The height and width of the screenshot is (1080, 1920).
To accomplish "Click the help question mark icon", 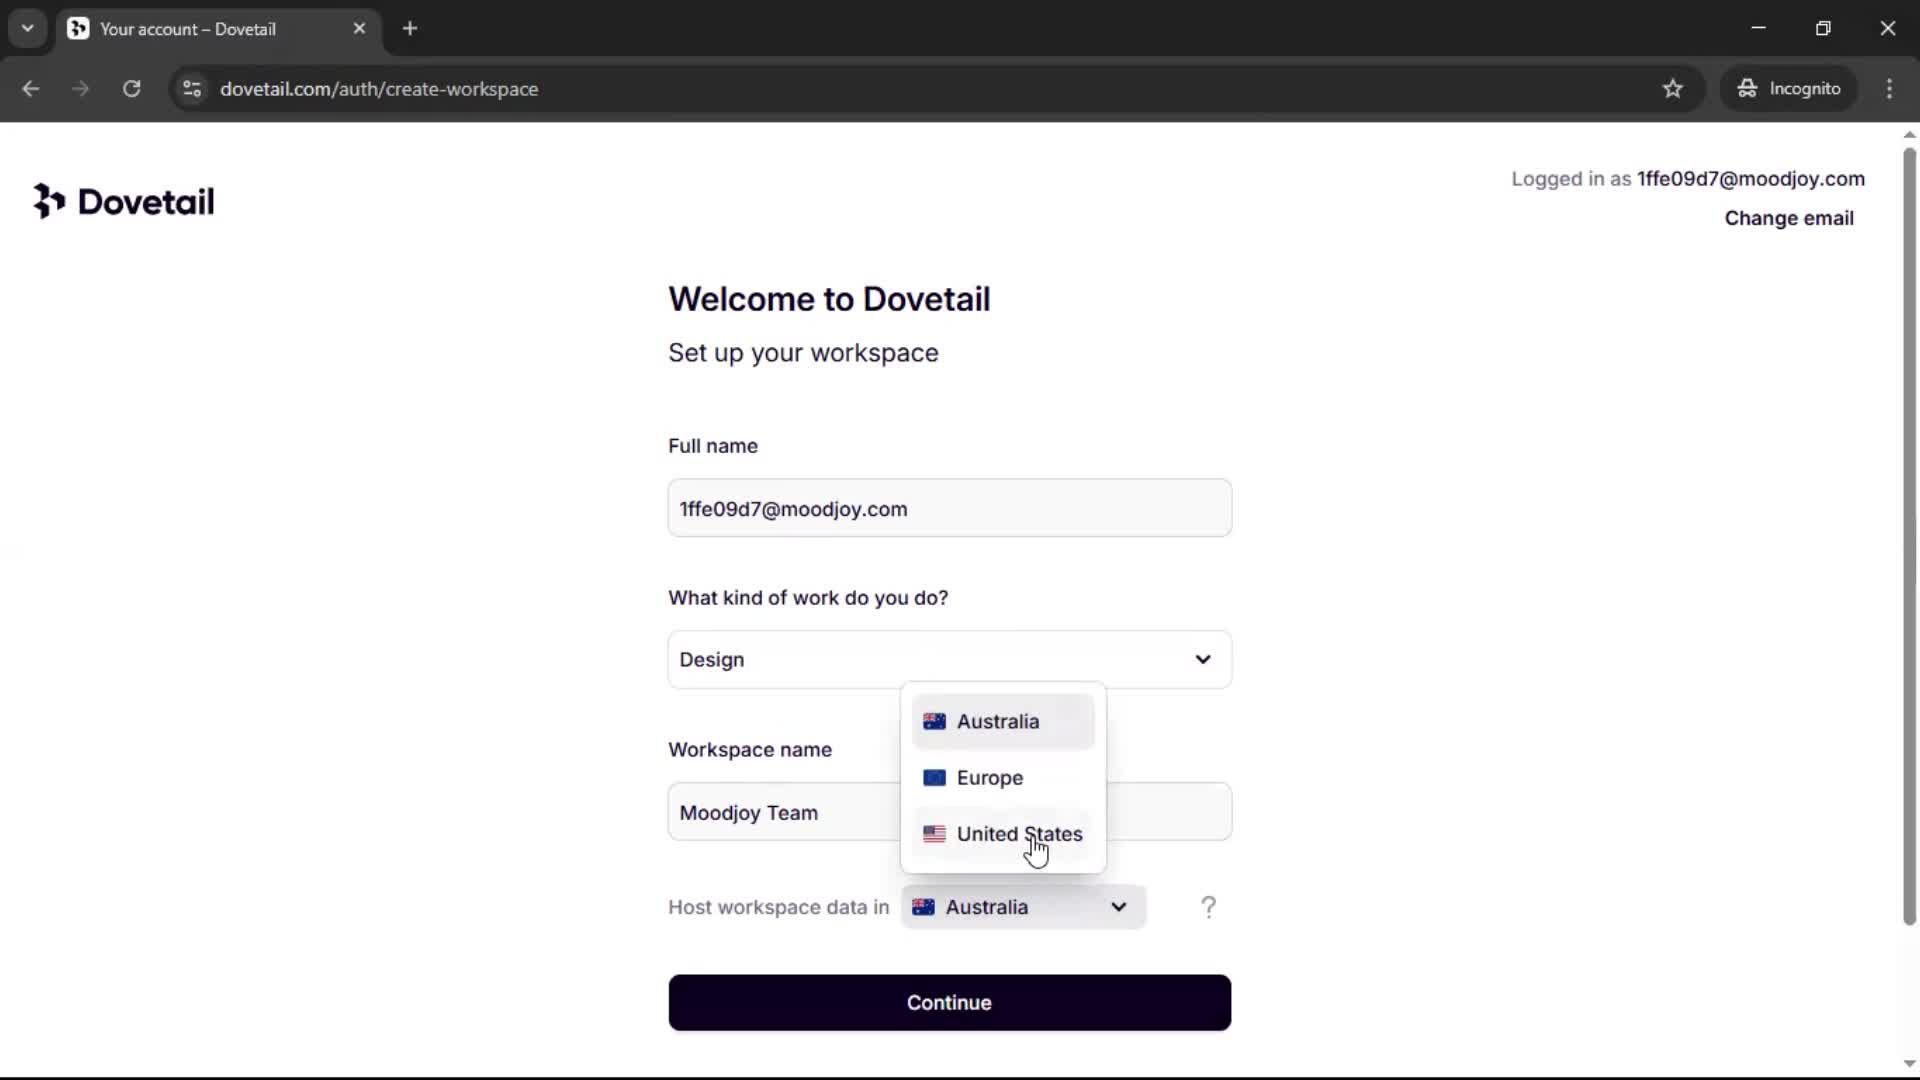I will (1208, 907).
